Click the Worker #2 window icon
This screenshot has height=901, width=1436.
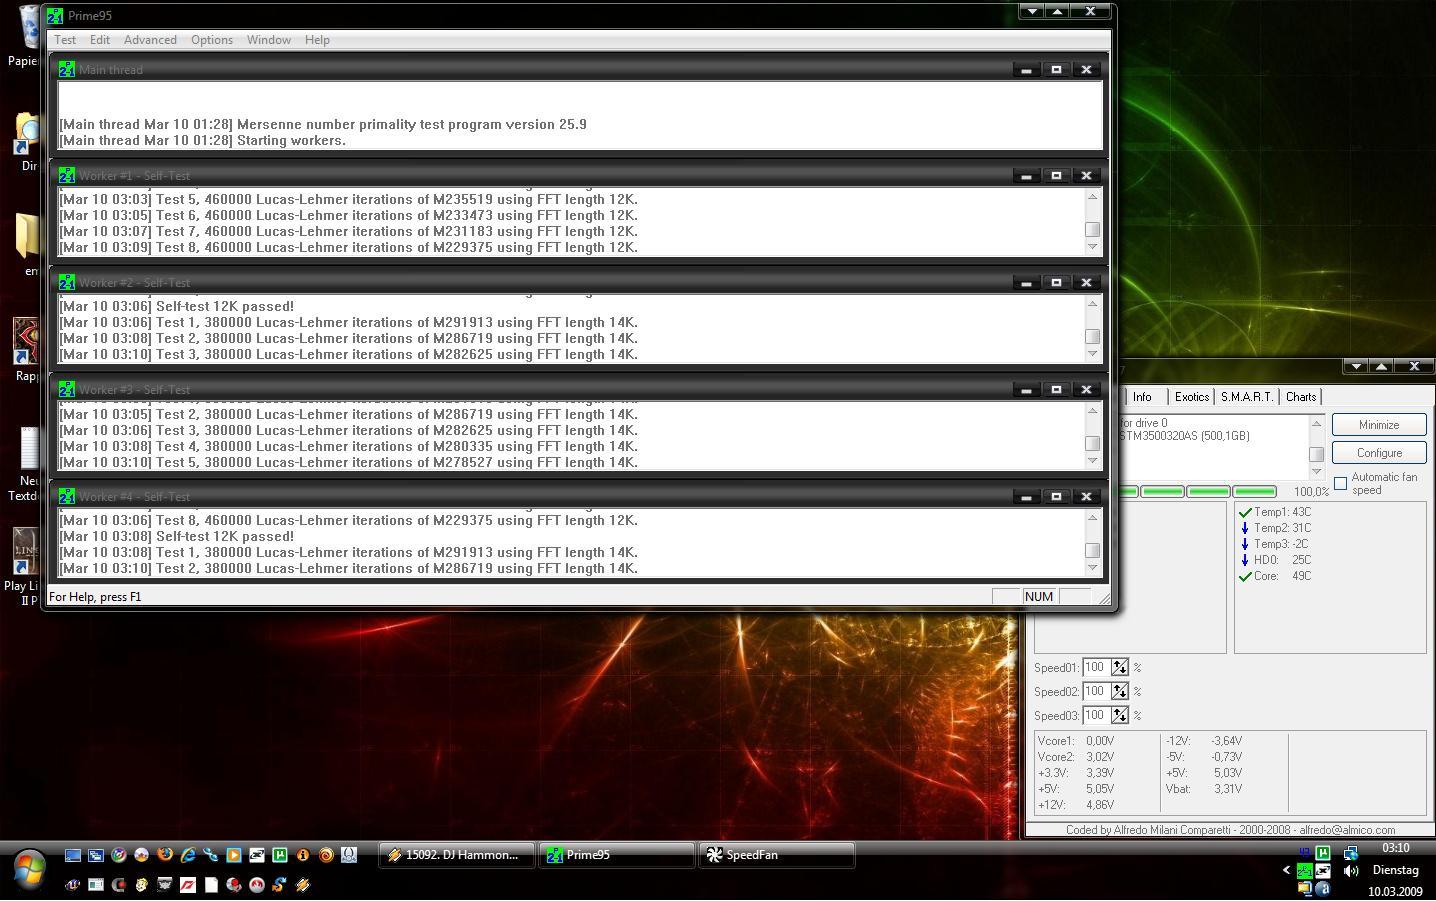[67, 282]
